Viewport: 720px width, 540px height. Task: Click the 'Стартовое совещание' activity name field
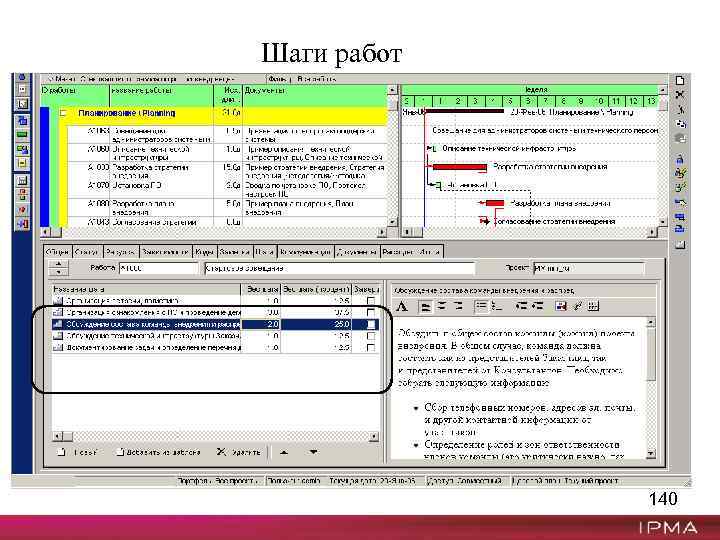(339, 268)
